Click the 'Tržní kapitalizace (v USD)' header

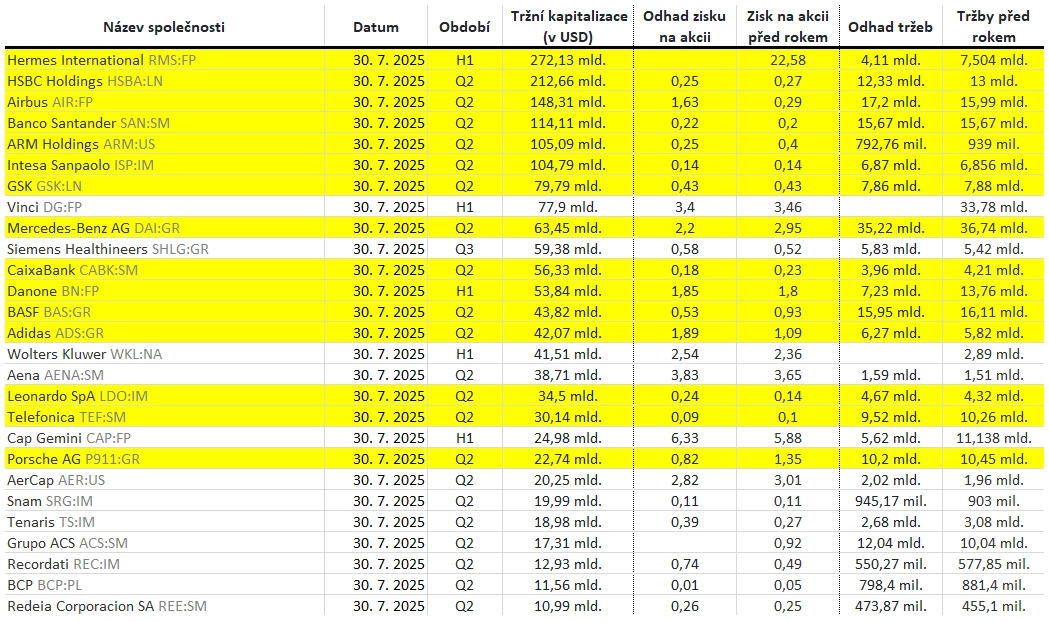[569, 27]
